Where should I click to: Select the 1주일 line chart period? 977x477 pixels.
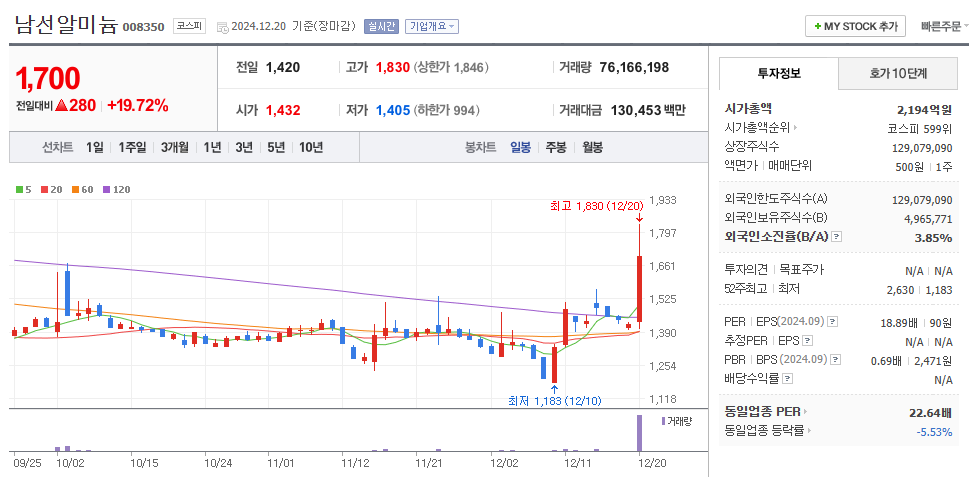[132, 148]
